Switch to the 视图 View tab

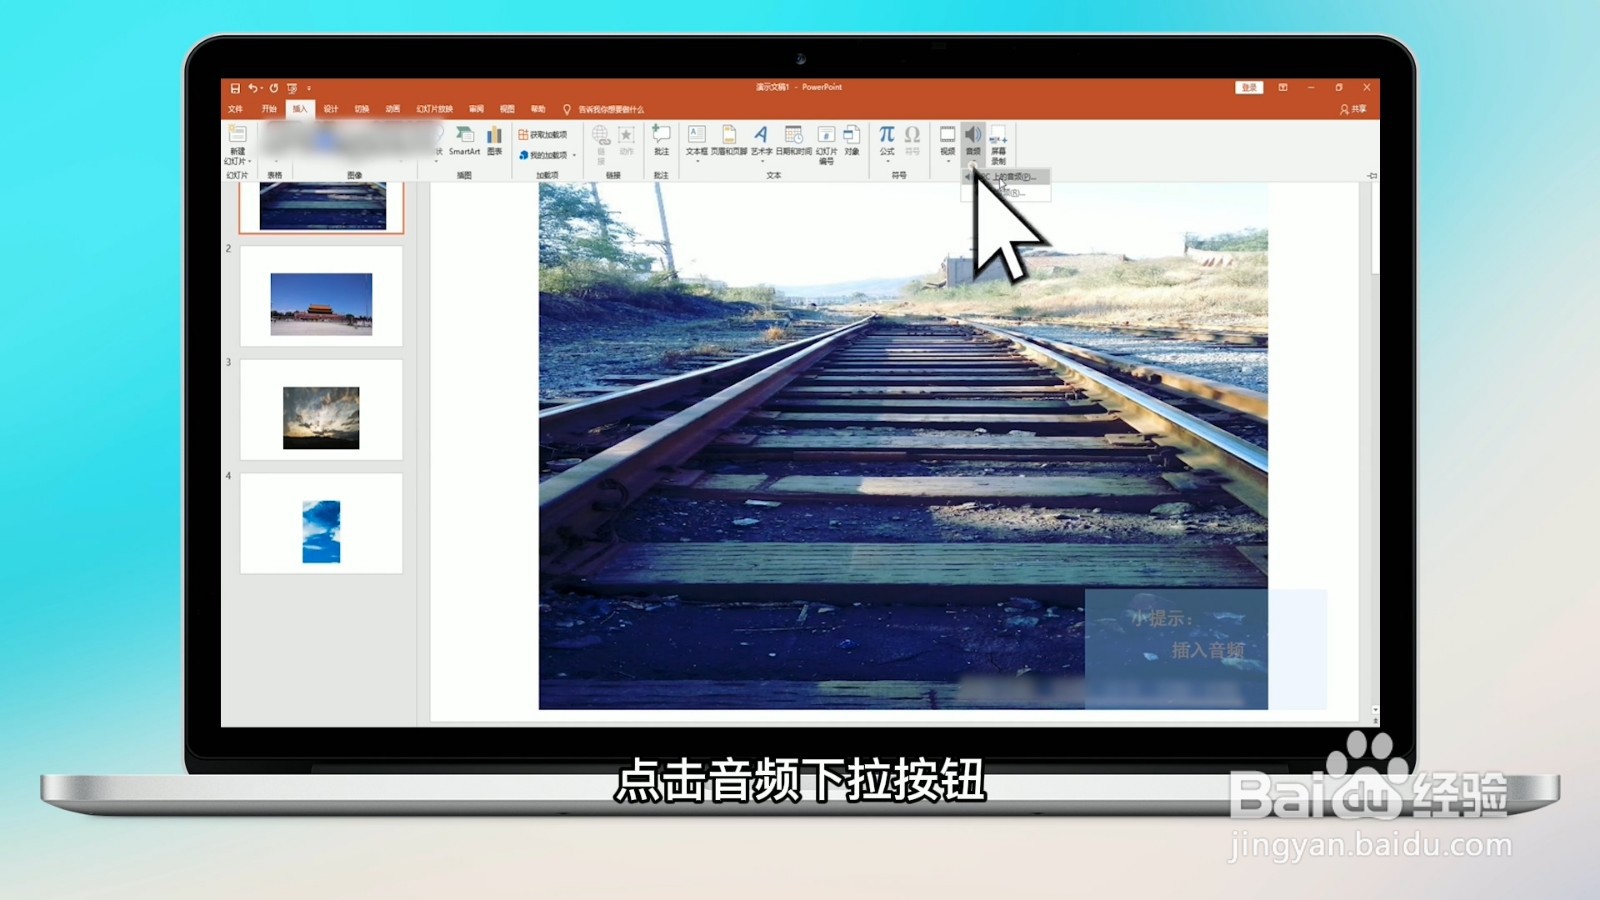pyautogui.click(x=507, y=109)
